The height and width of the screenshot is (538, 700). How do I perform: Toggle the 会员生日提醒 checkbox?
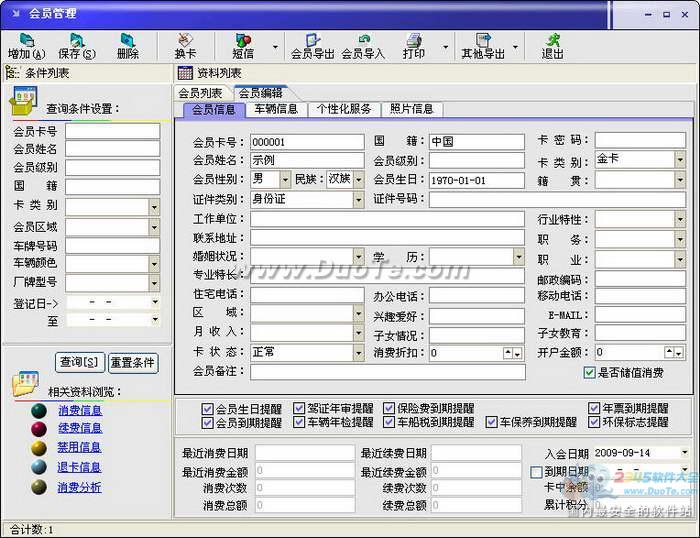(207, 408)
